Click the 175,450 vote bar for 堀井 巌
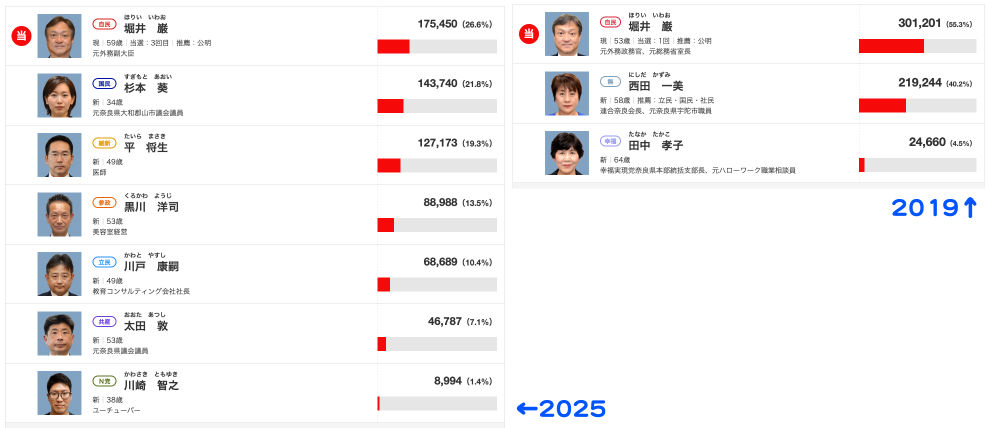1000x428 pixels. pyautogui.click(x=437, y=47)
